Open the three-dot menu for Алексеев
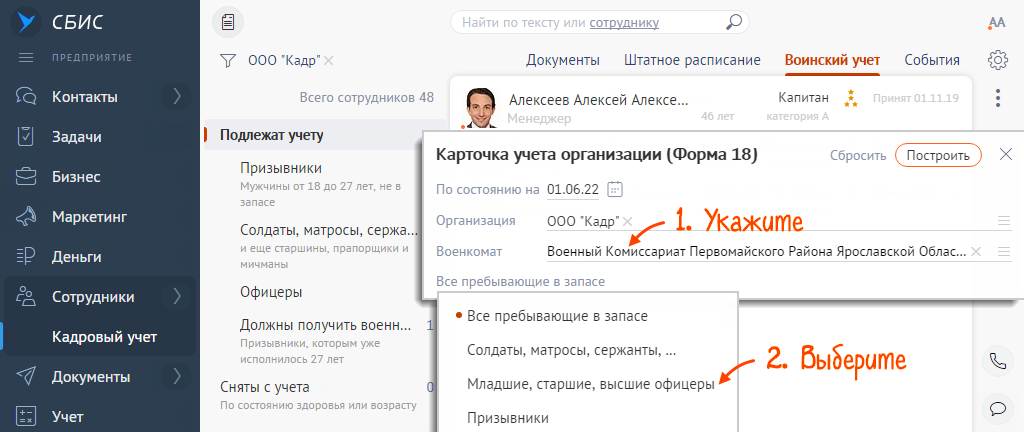The image size is (1024, 432). 997,99
